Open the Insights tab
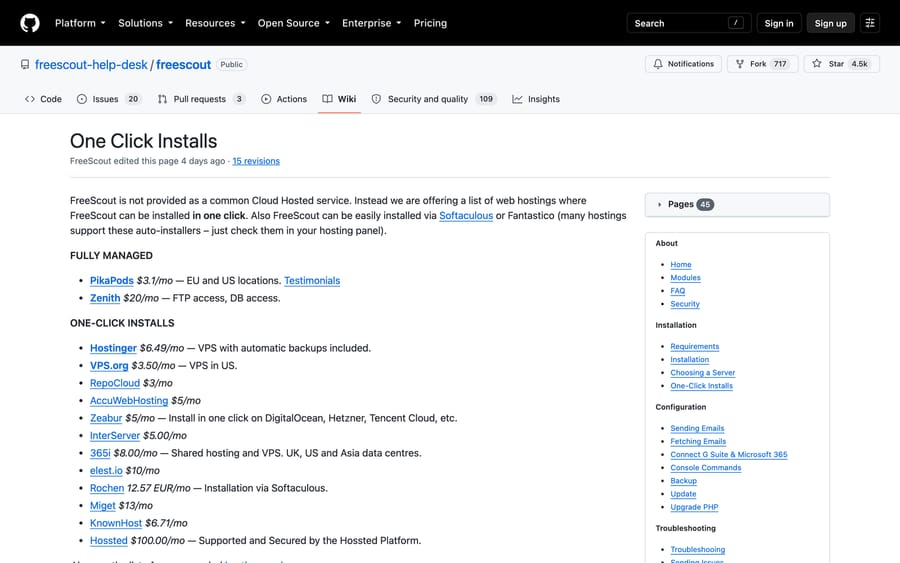 coord(536,99)
